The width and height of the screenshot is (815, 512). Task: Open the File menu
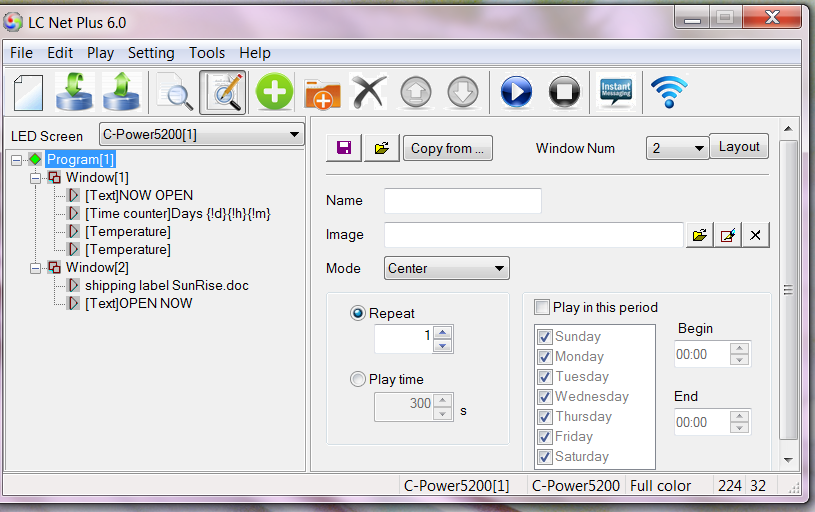21,53
